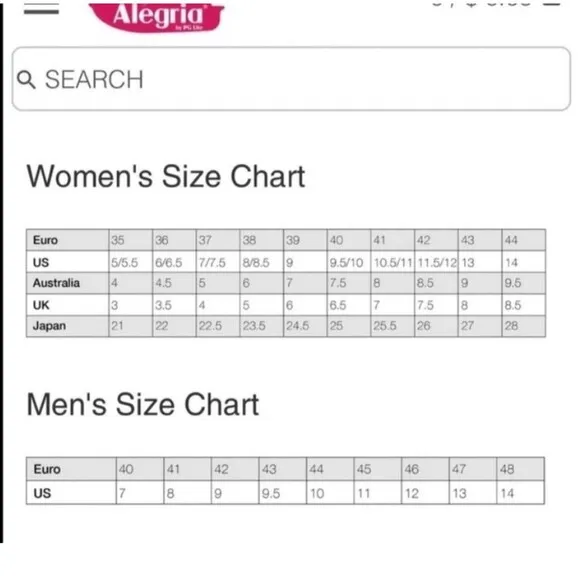
Task: Click the Japan row label
Action: (x=67, y=326)
